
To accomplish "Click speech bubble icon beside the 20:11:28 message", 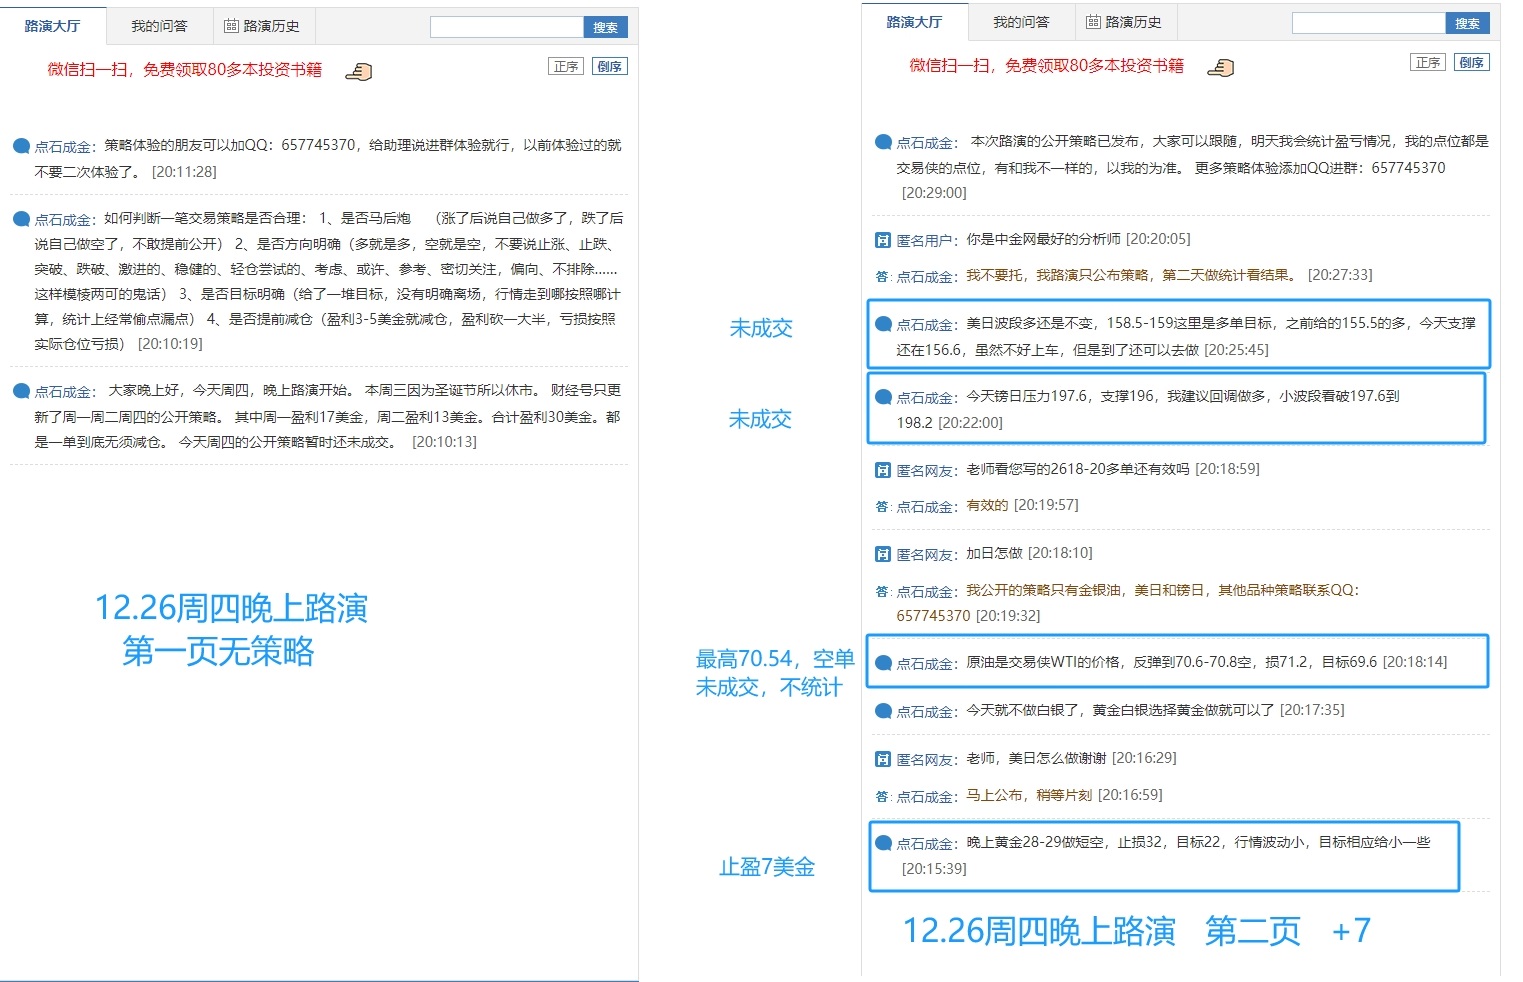I will point(21,146).
